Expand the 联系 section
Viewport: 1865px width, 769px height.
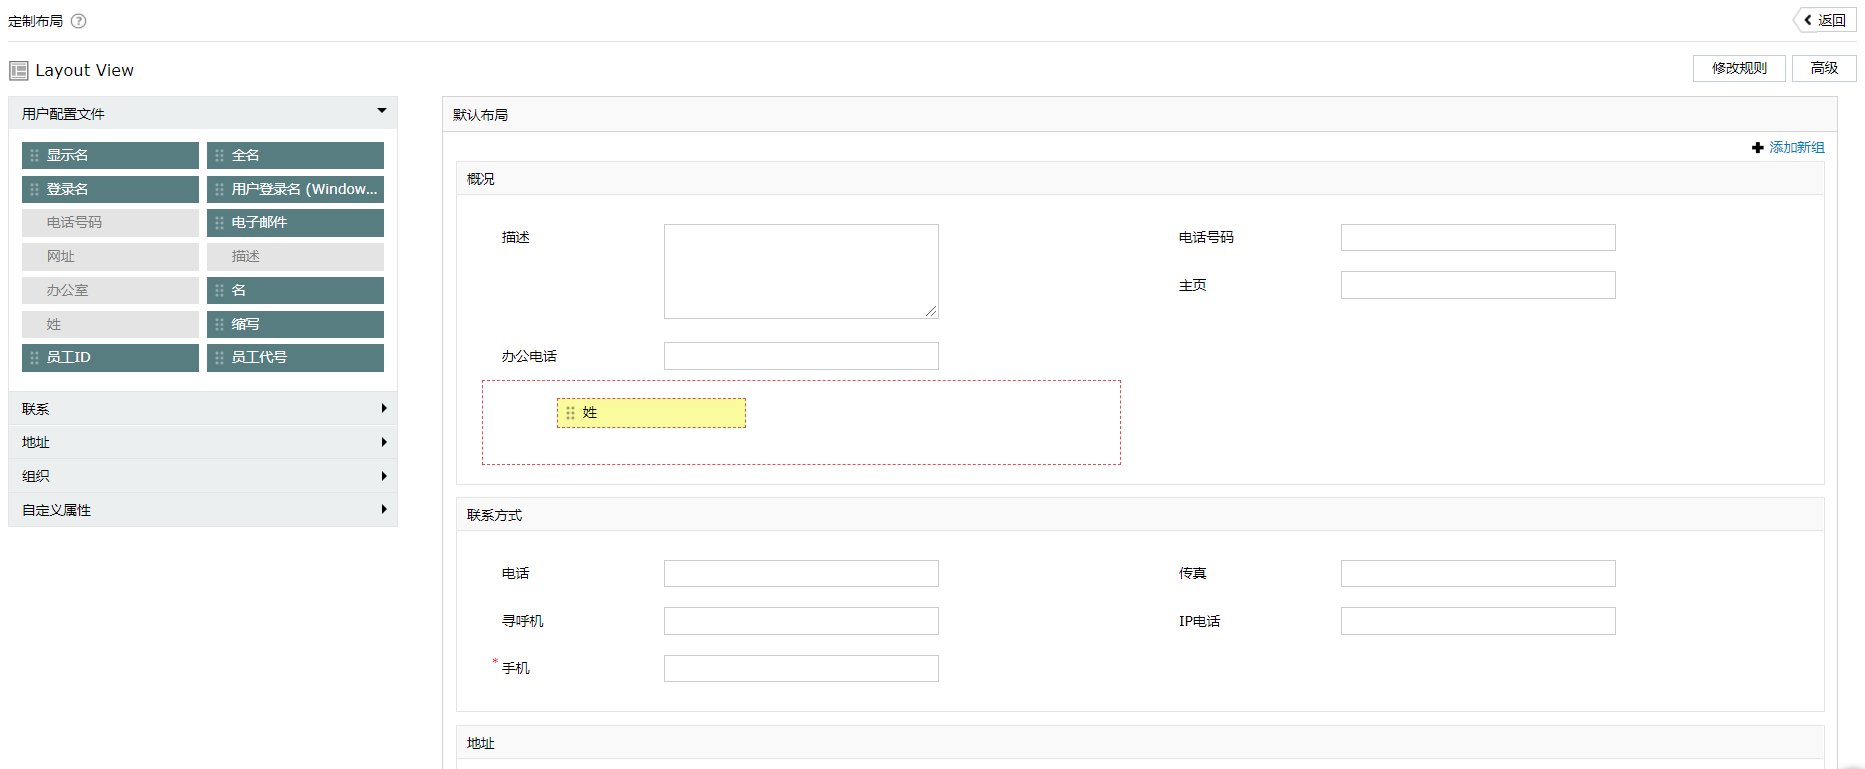coord(383,408)
